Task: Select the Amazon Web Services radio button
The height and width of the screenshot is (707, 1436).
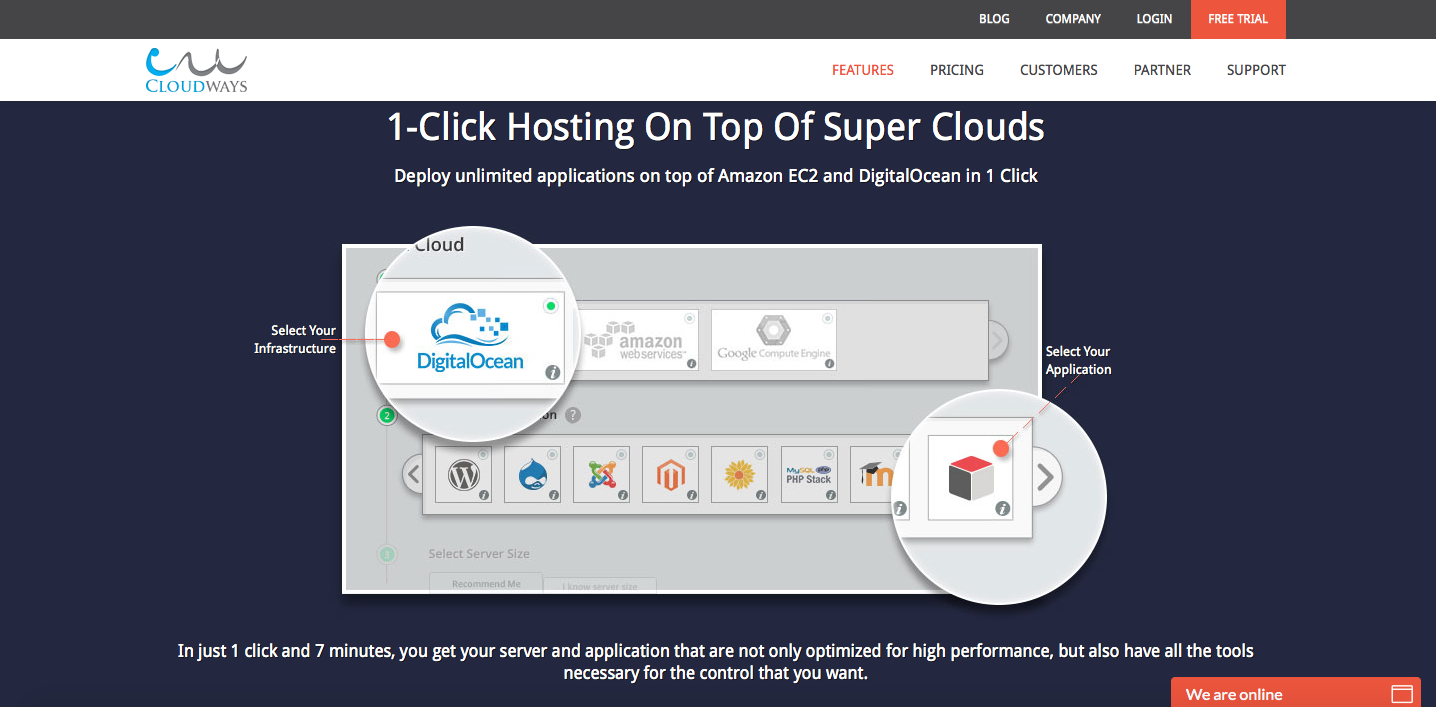Action: point(689,318)
